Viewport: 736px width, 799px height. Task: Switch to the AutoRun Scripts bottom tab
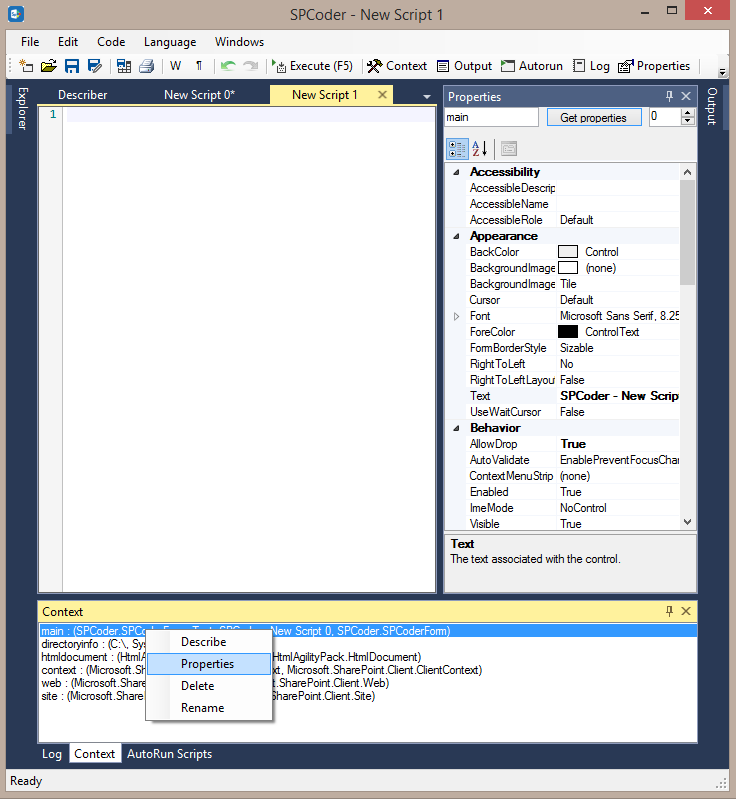(170, 754)
